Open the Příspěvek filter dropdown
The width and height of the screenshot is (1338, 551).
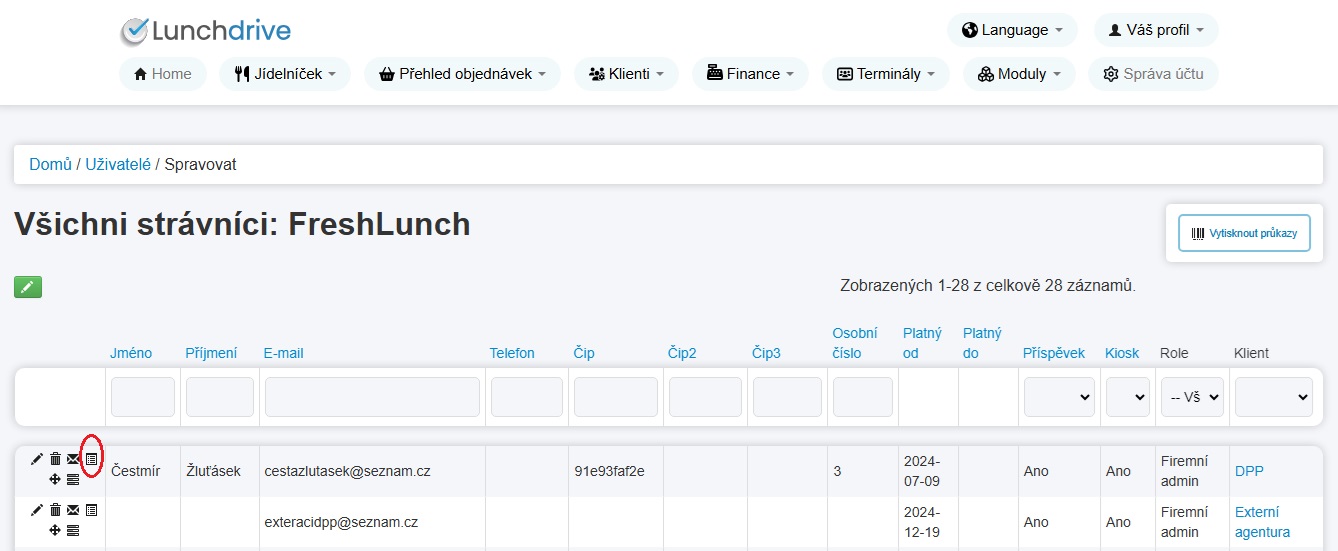pyautogui.click(x=1059, y=397)
